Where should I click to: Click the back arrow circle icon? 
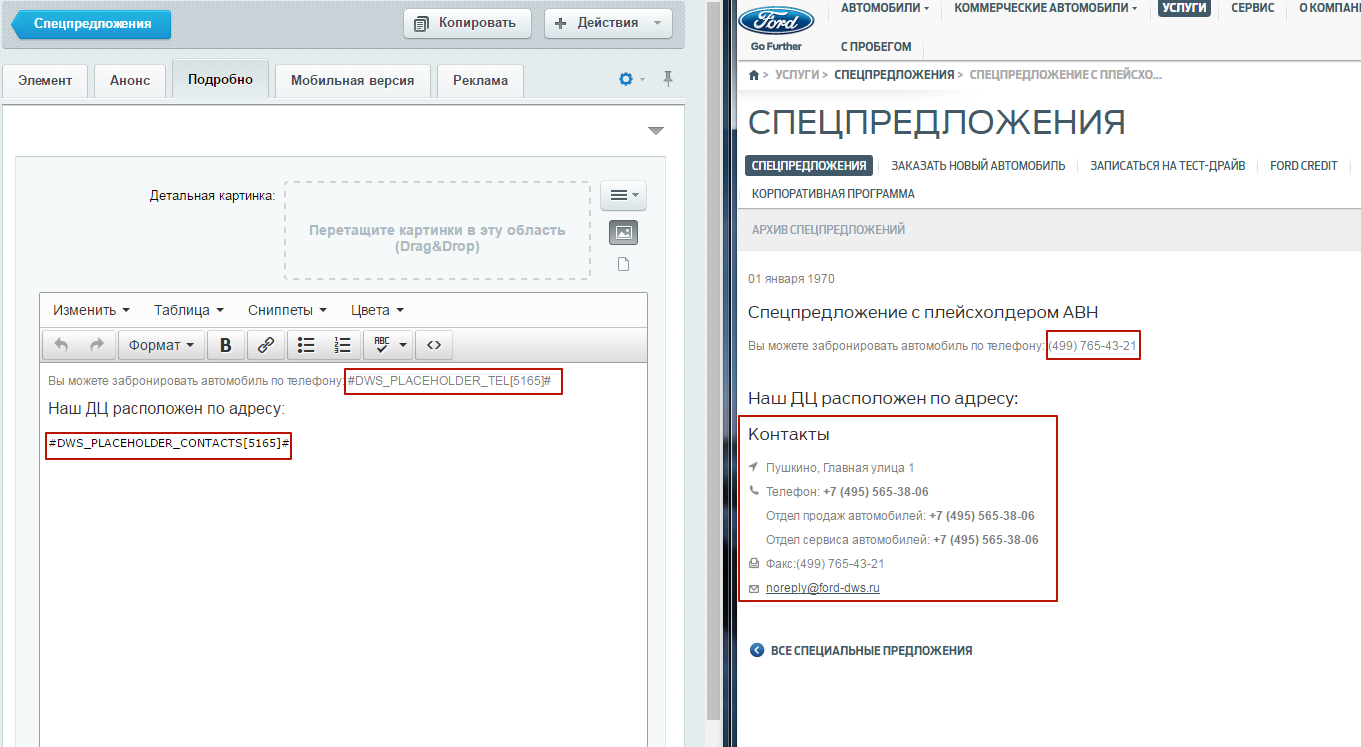[757, 650]
